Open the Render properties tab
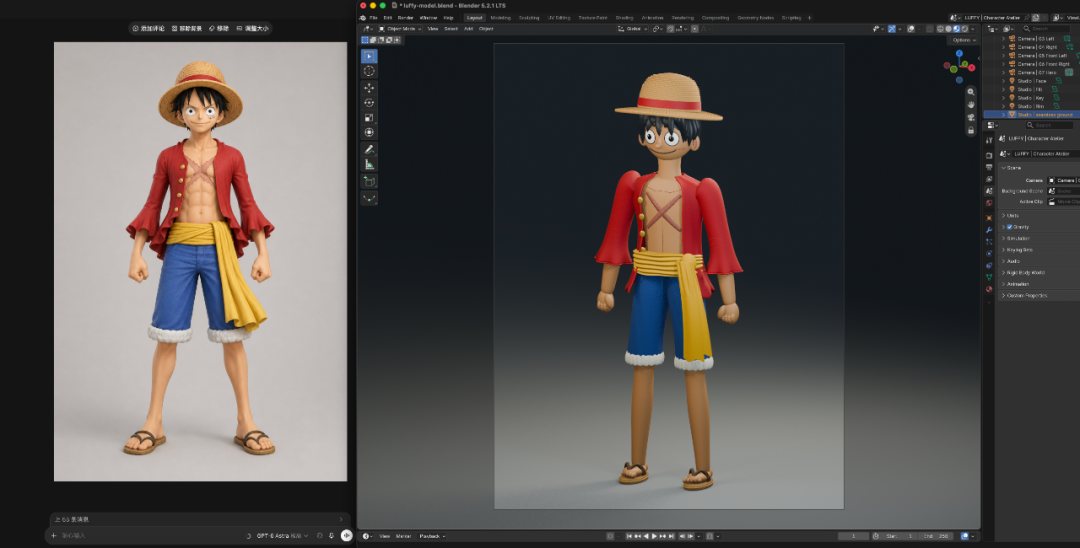Viewport: 1080px width, 548px height. [989, 156]
